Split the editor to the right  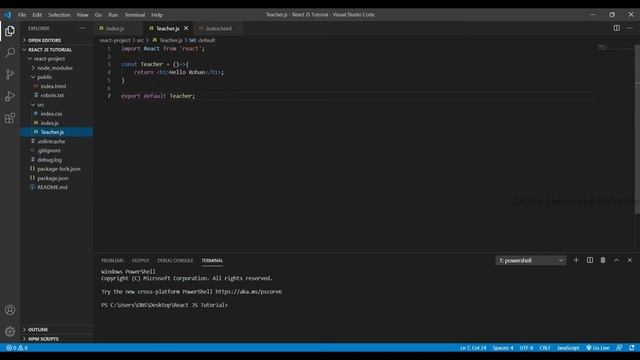click(616, 28)
